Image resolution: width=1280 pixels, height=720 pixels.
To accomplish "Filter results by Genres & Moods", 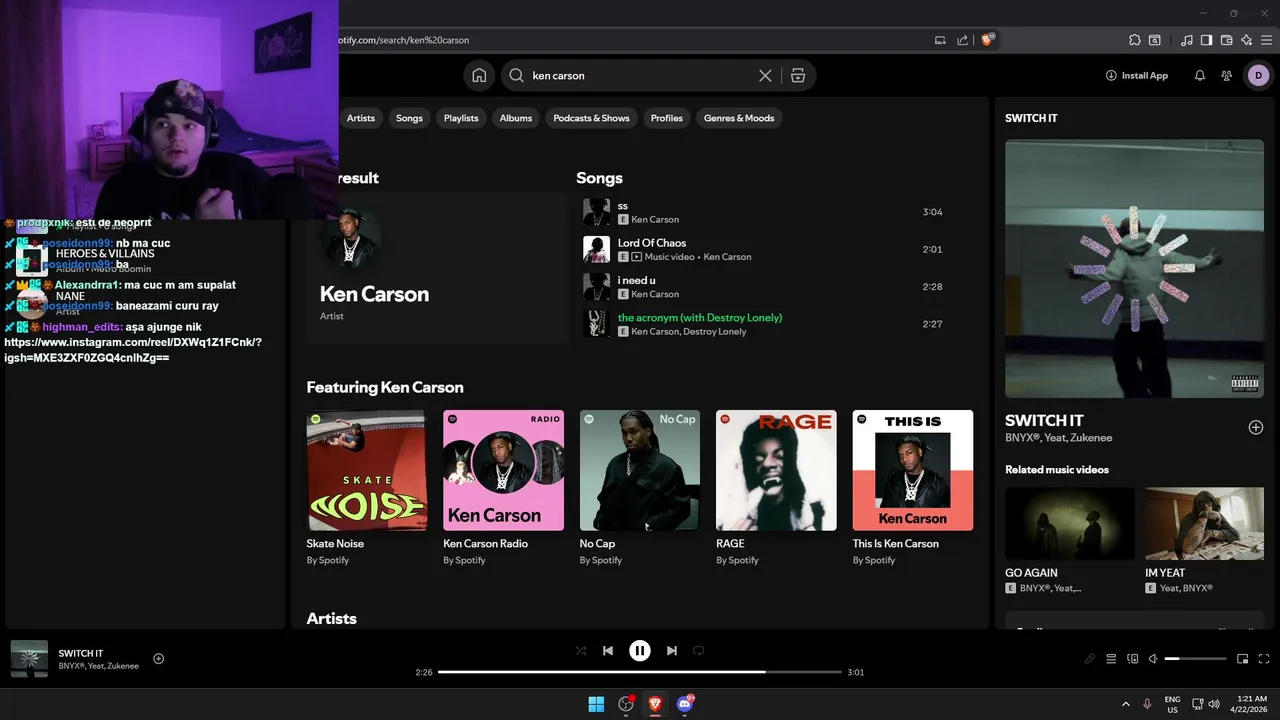I will click(739, 118).
